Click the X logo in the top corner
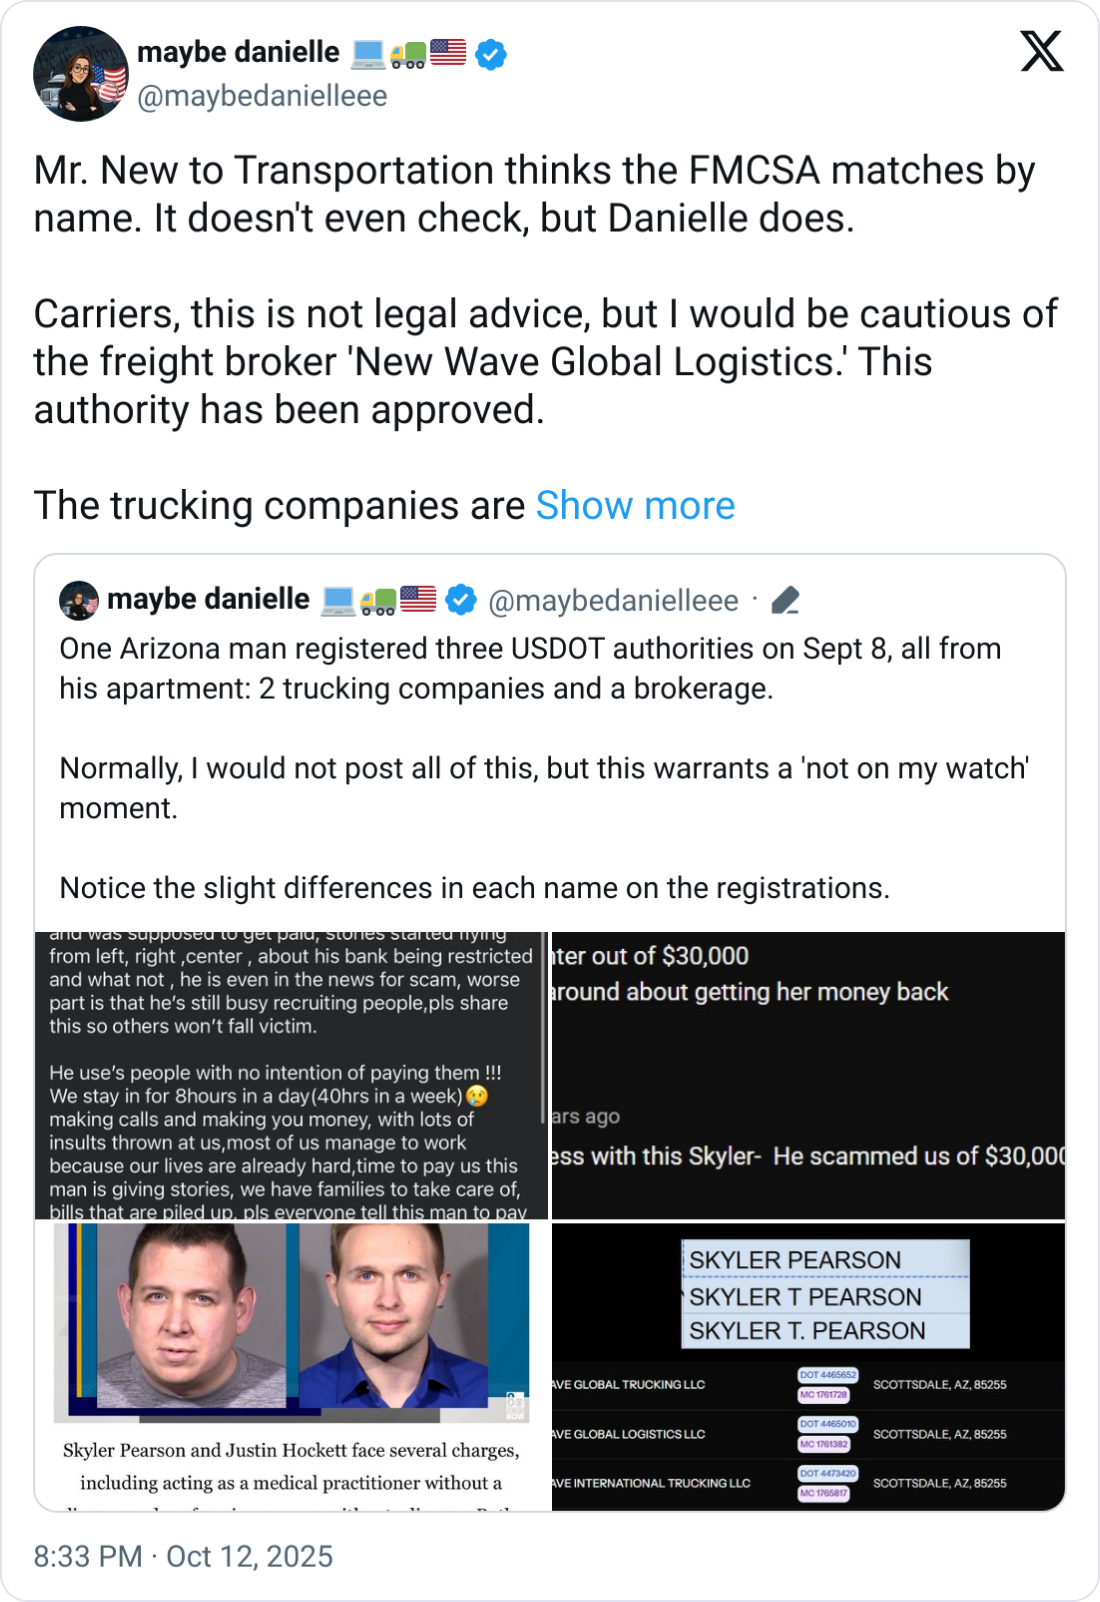The height and width of the screenshot is (1602, 1100). [1041, 50]
